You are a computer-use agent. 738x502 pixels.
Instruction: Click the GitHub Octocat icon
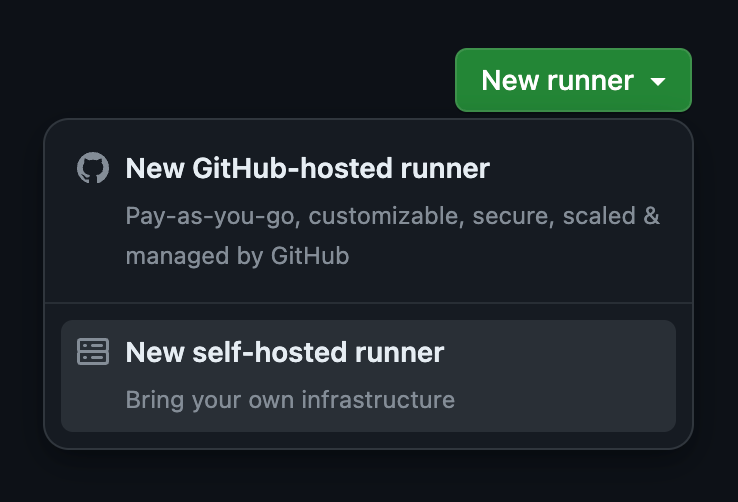[93, 168]
